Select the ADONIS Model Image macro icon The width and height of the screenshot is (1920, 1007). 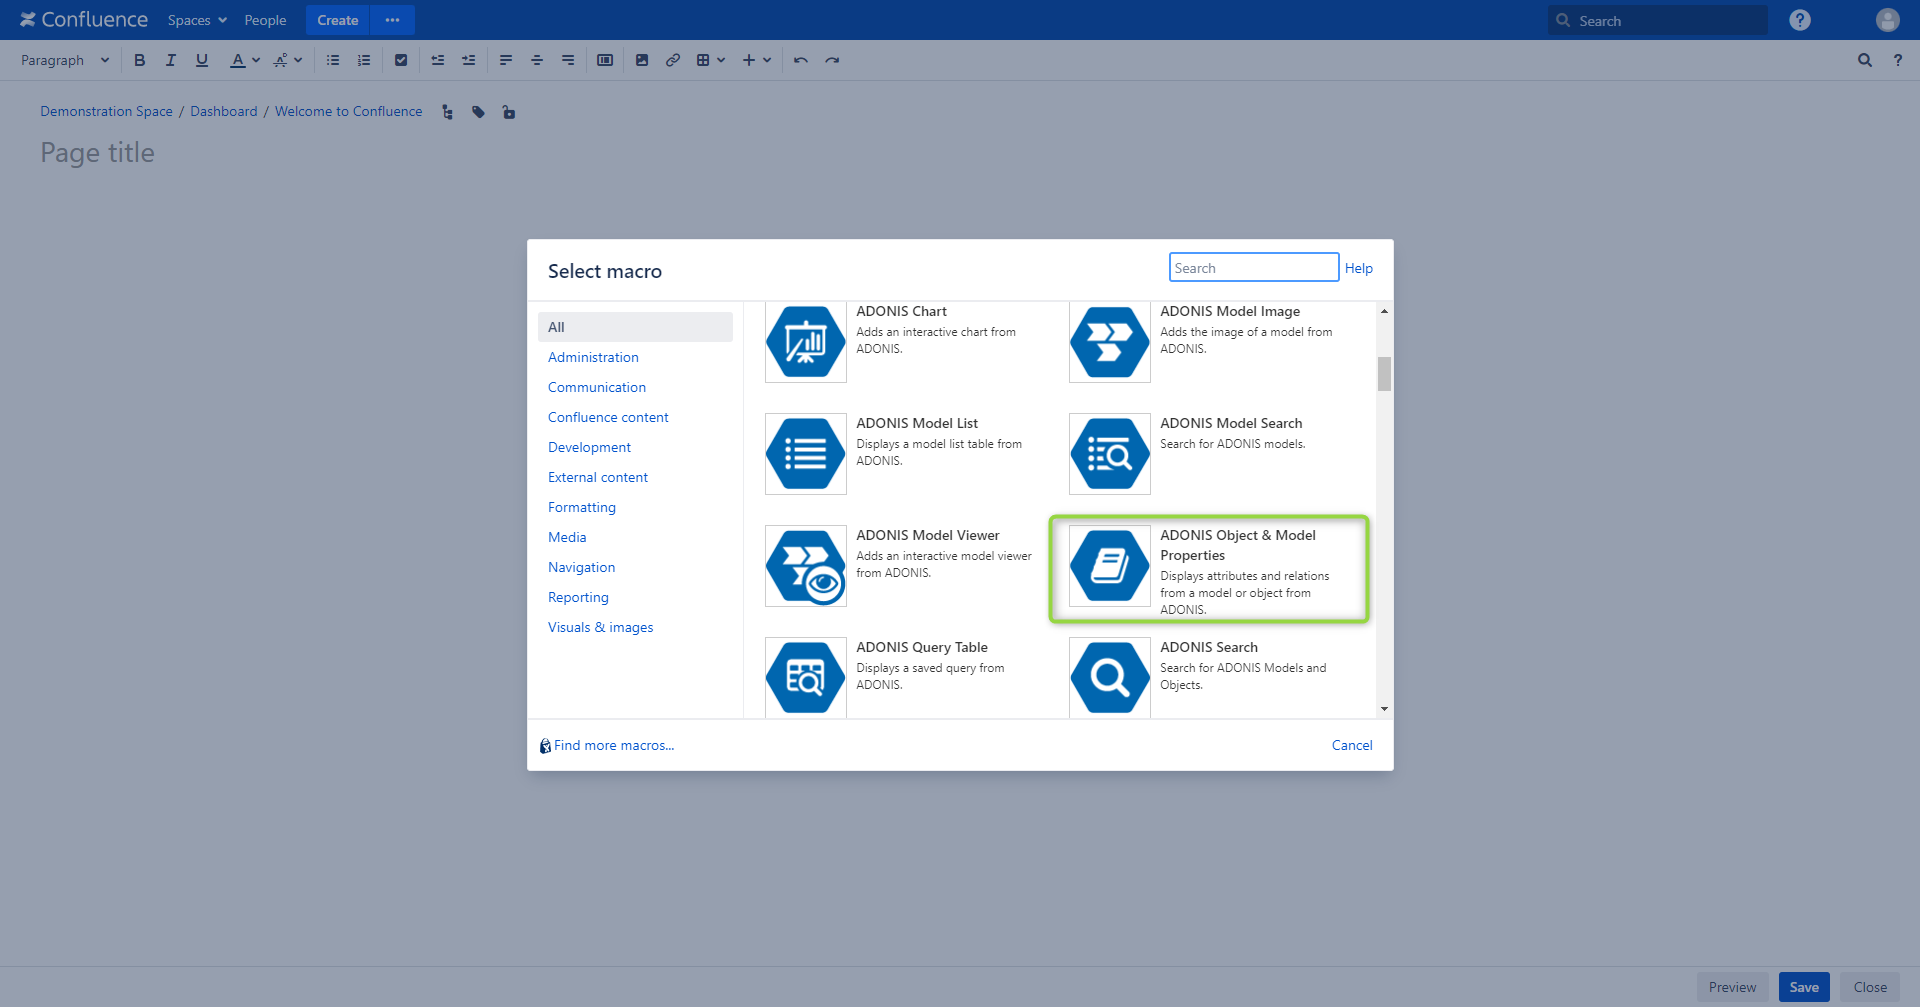point(1110,343)
